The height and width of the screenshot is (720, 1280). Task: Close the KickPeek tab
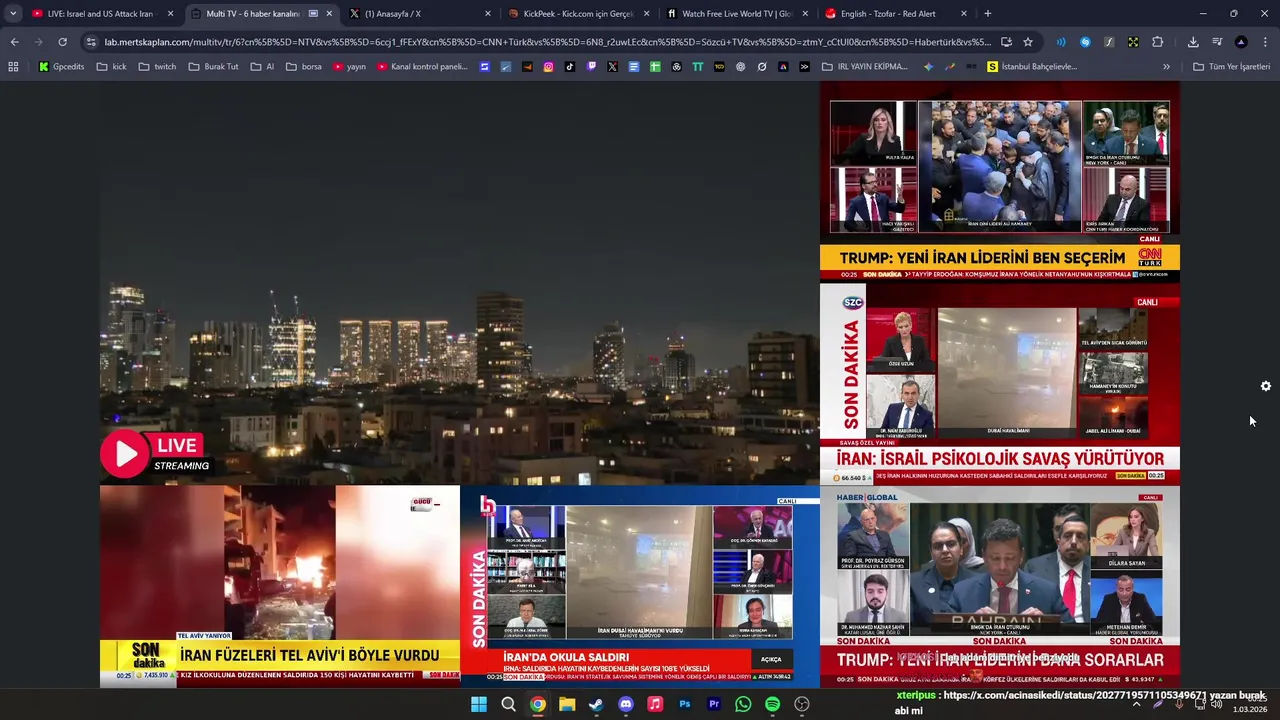(646, 14)
